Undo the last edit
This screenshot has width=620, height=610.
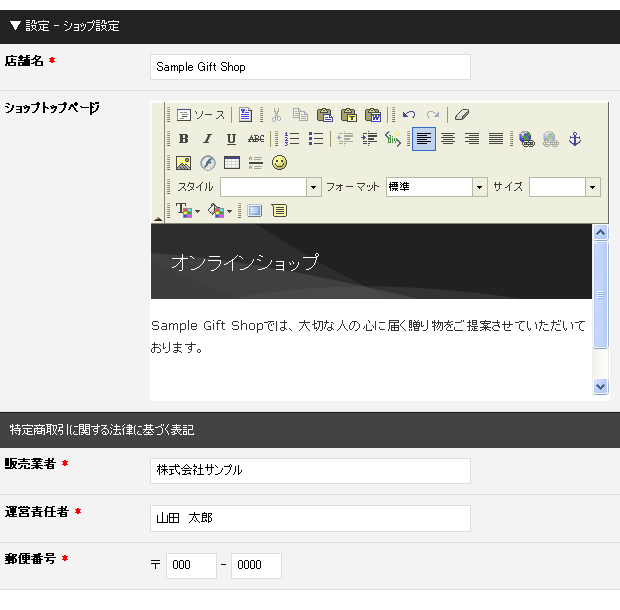[x=409, y=115]
